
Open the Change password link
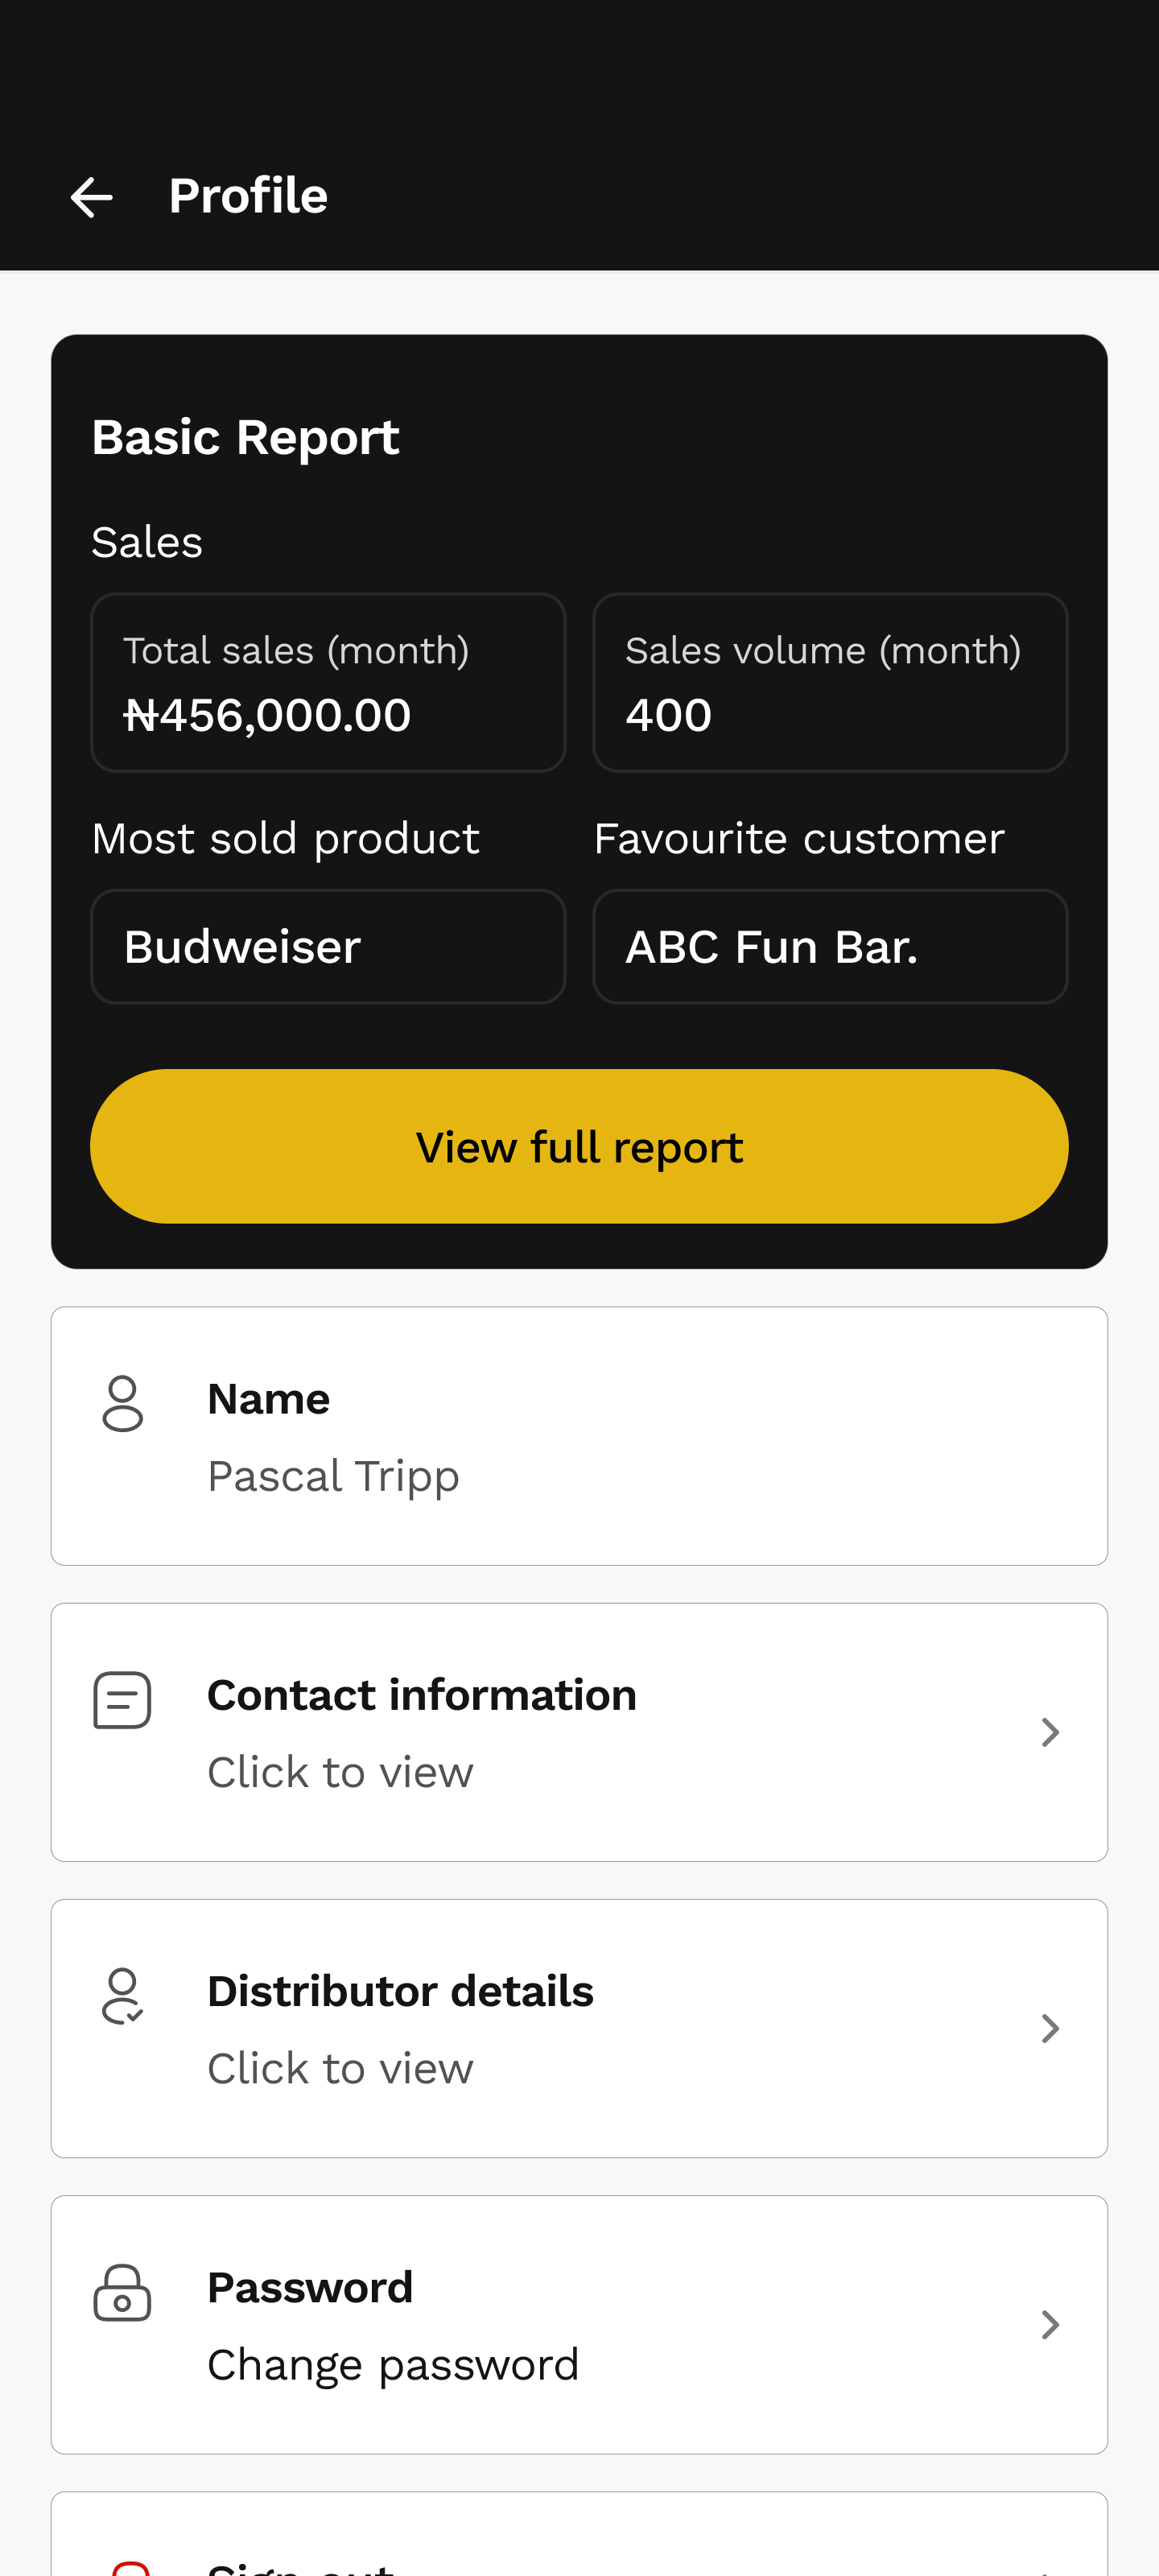click(x=393, y=2365)
